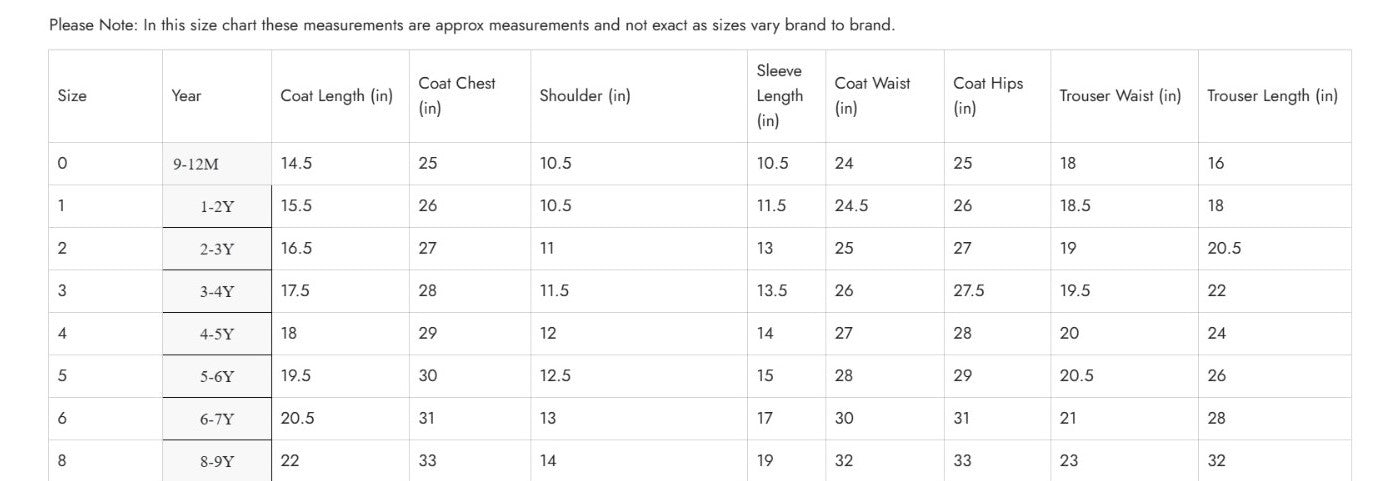Click the 6-7Y year cell
Image resolution: width=1382 pixels, height=481 pixels.
click(216, 419)
